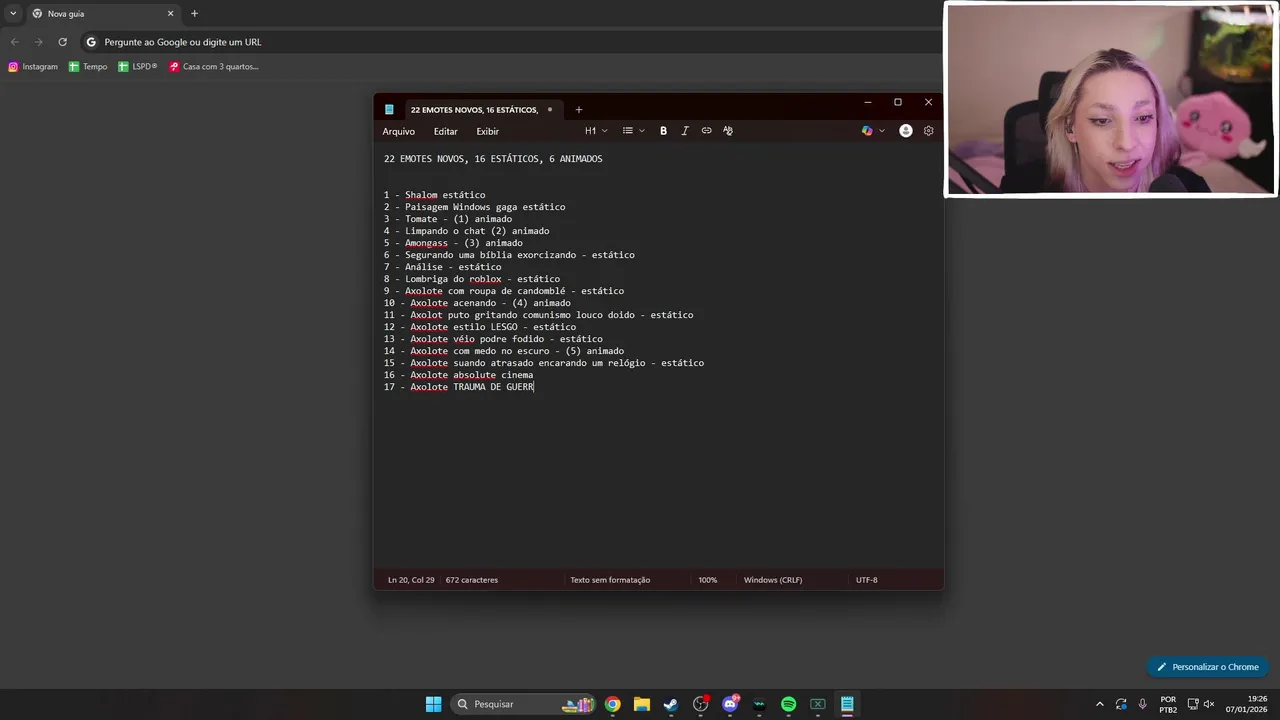1280x720 pixels.
Task: Show hidden system tray icons
Action: coord(1100,704)
